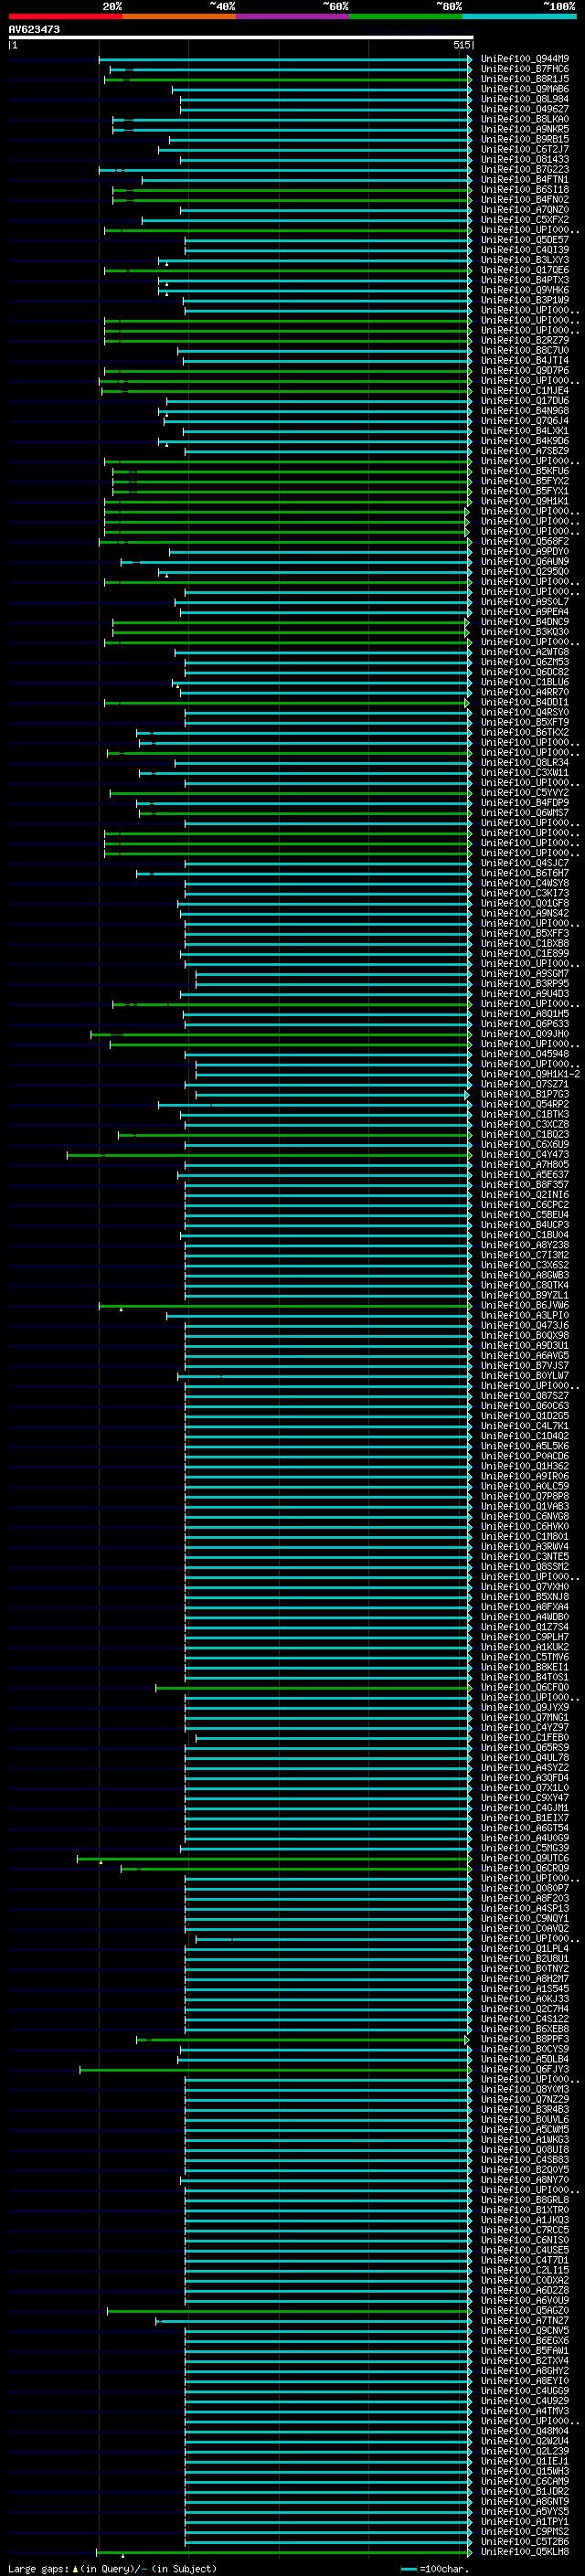Image resolution: width=585 pixels, height=2576 pixels.
Task: Select hit label UniRef100_Q473J6
Action: tap(525, 1325)
